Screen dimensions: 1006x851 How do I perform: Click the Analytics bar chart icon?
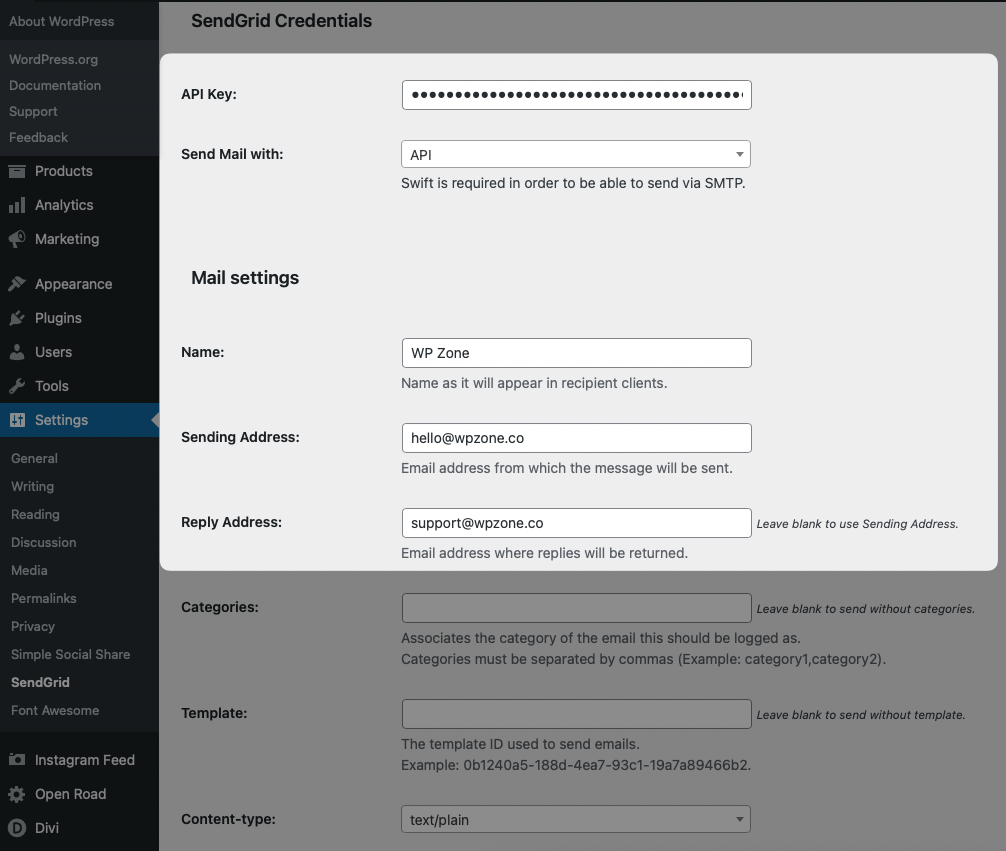point(17,205)
